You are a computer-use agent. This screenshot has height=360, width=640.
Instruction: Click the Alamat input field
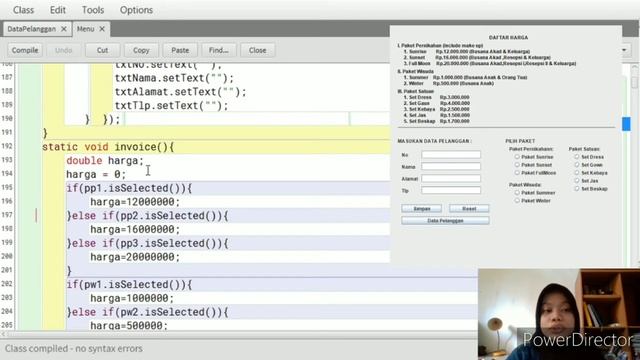(451, 178)
